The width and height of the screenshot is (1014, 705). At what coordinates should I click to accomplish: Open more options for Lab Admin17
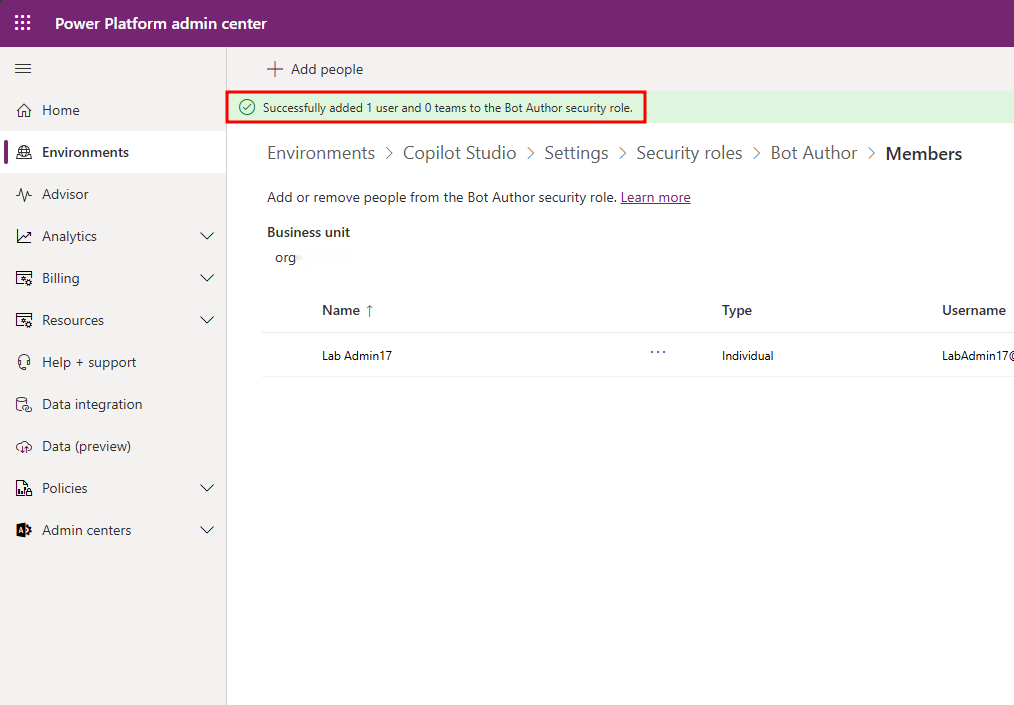click(658, 353)
